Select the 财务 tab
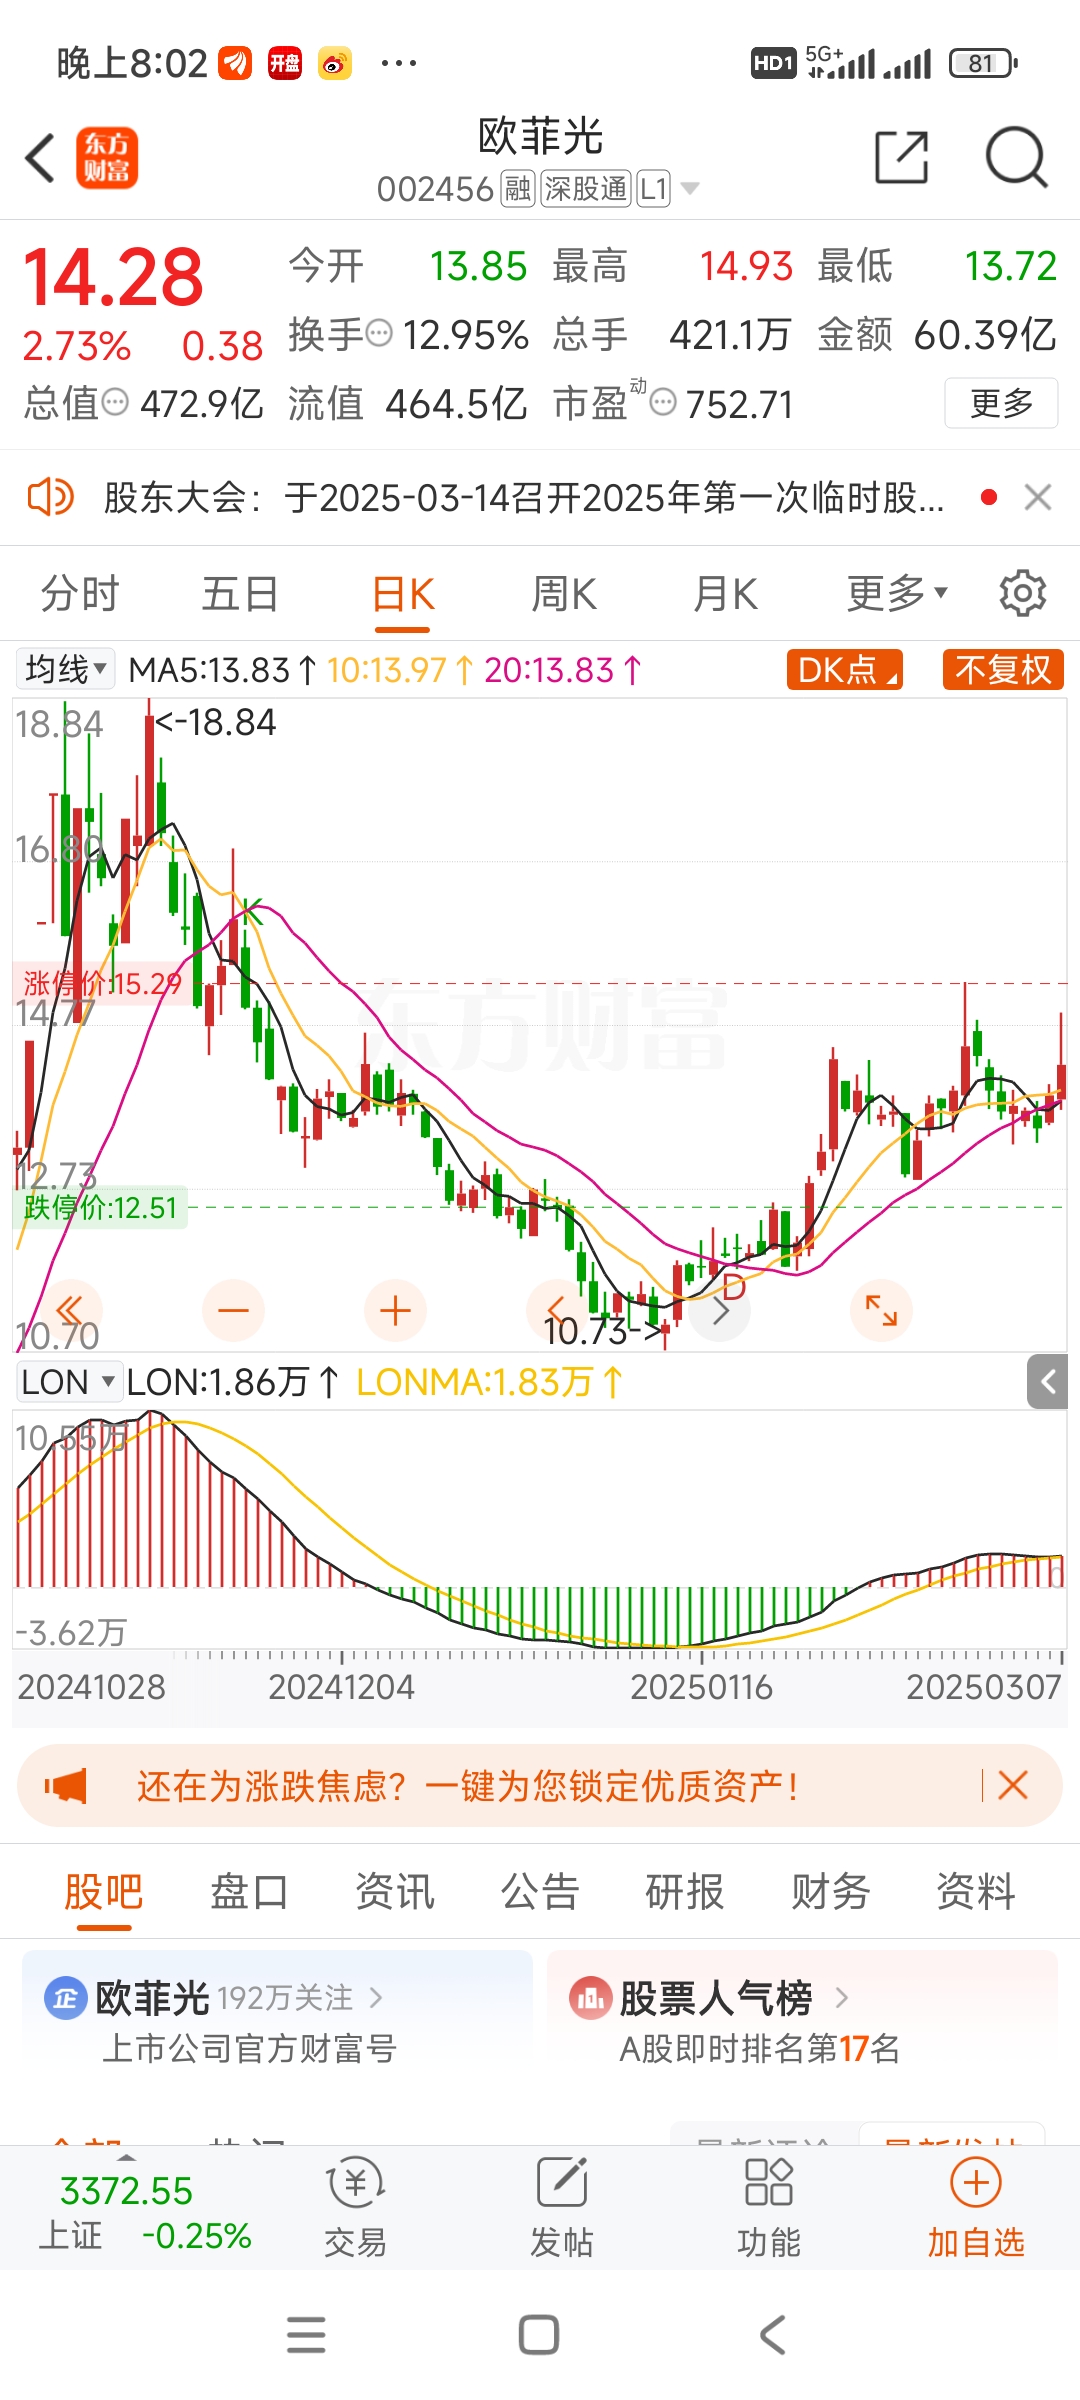The width and height of the screenshot is (1080, 2400). 830,1892
